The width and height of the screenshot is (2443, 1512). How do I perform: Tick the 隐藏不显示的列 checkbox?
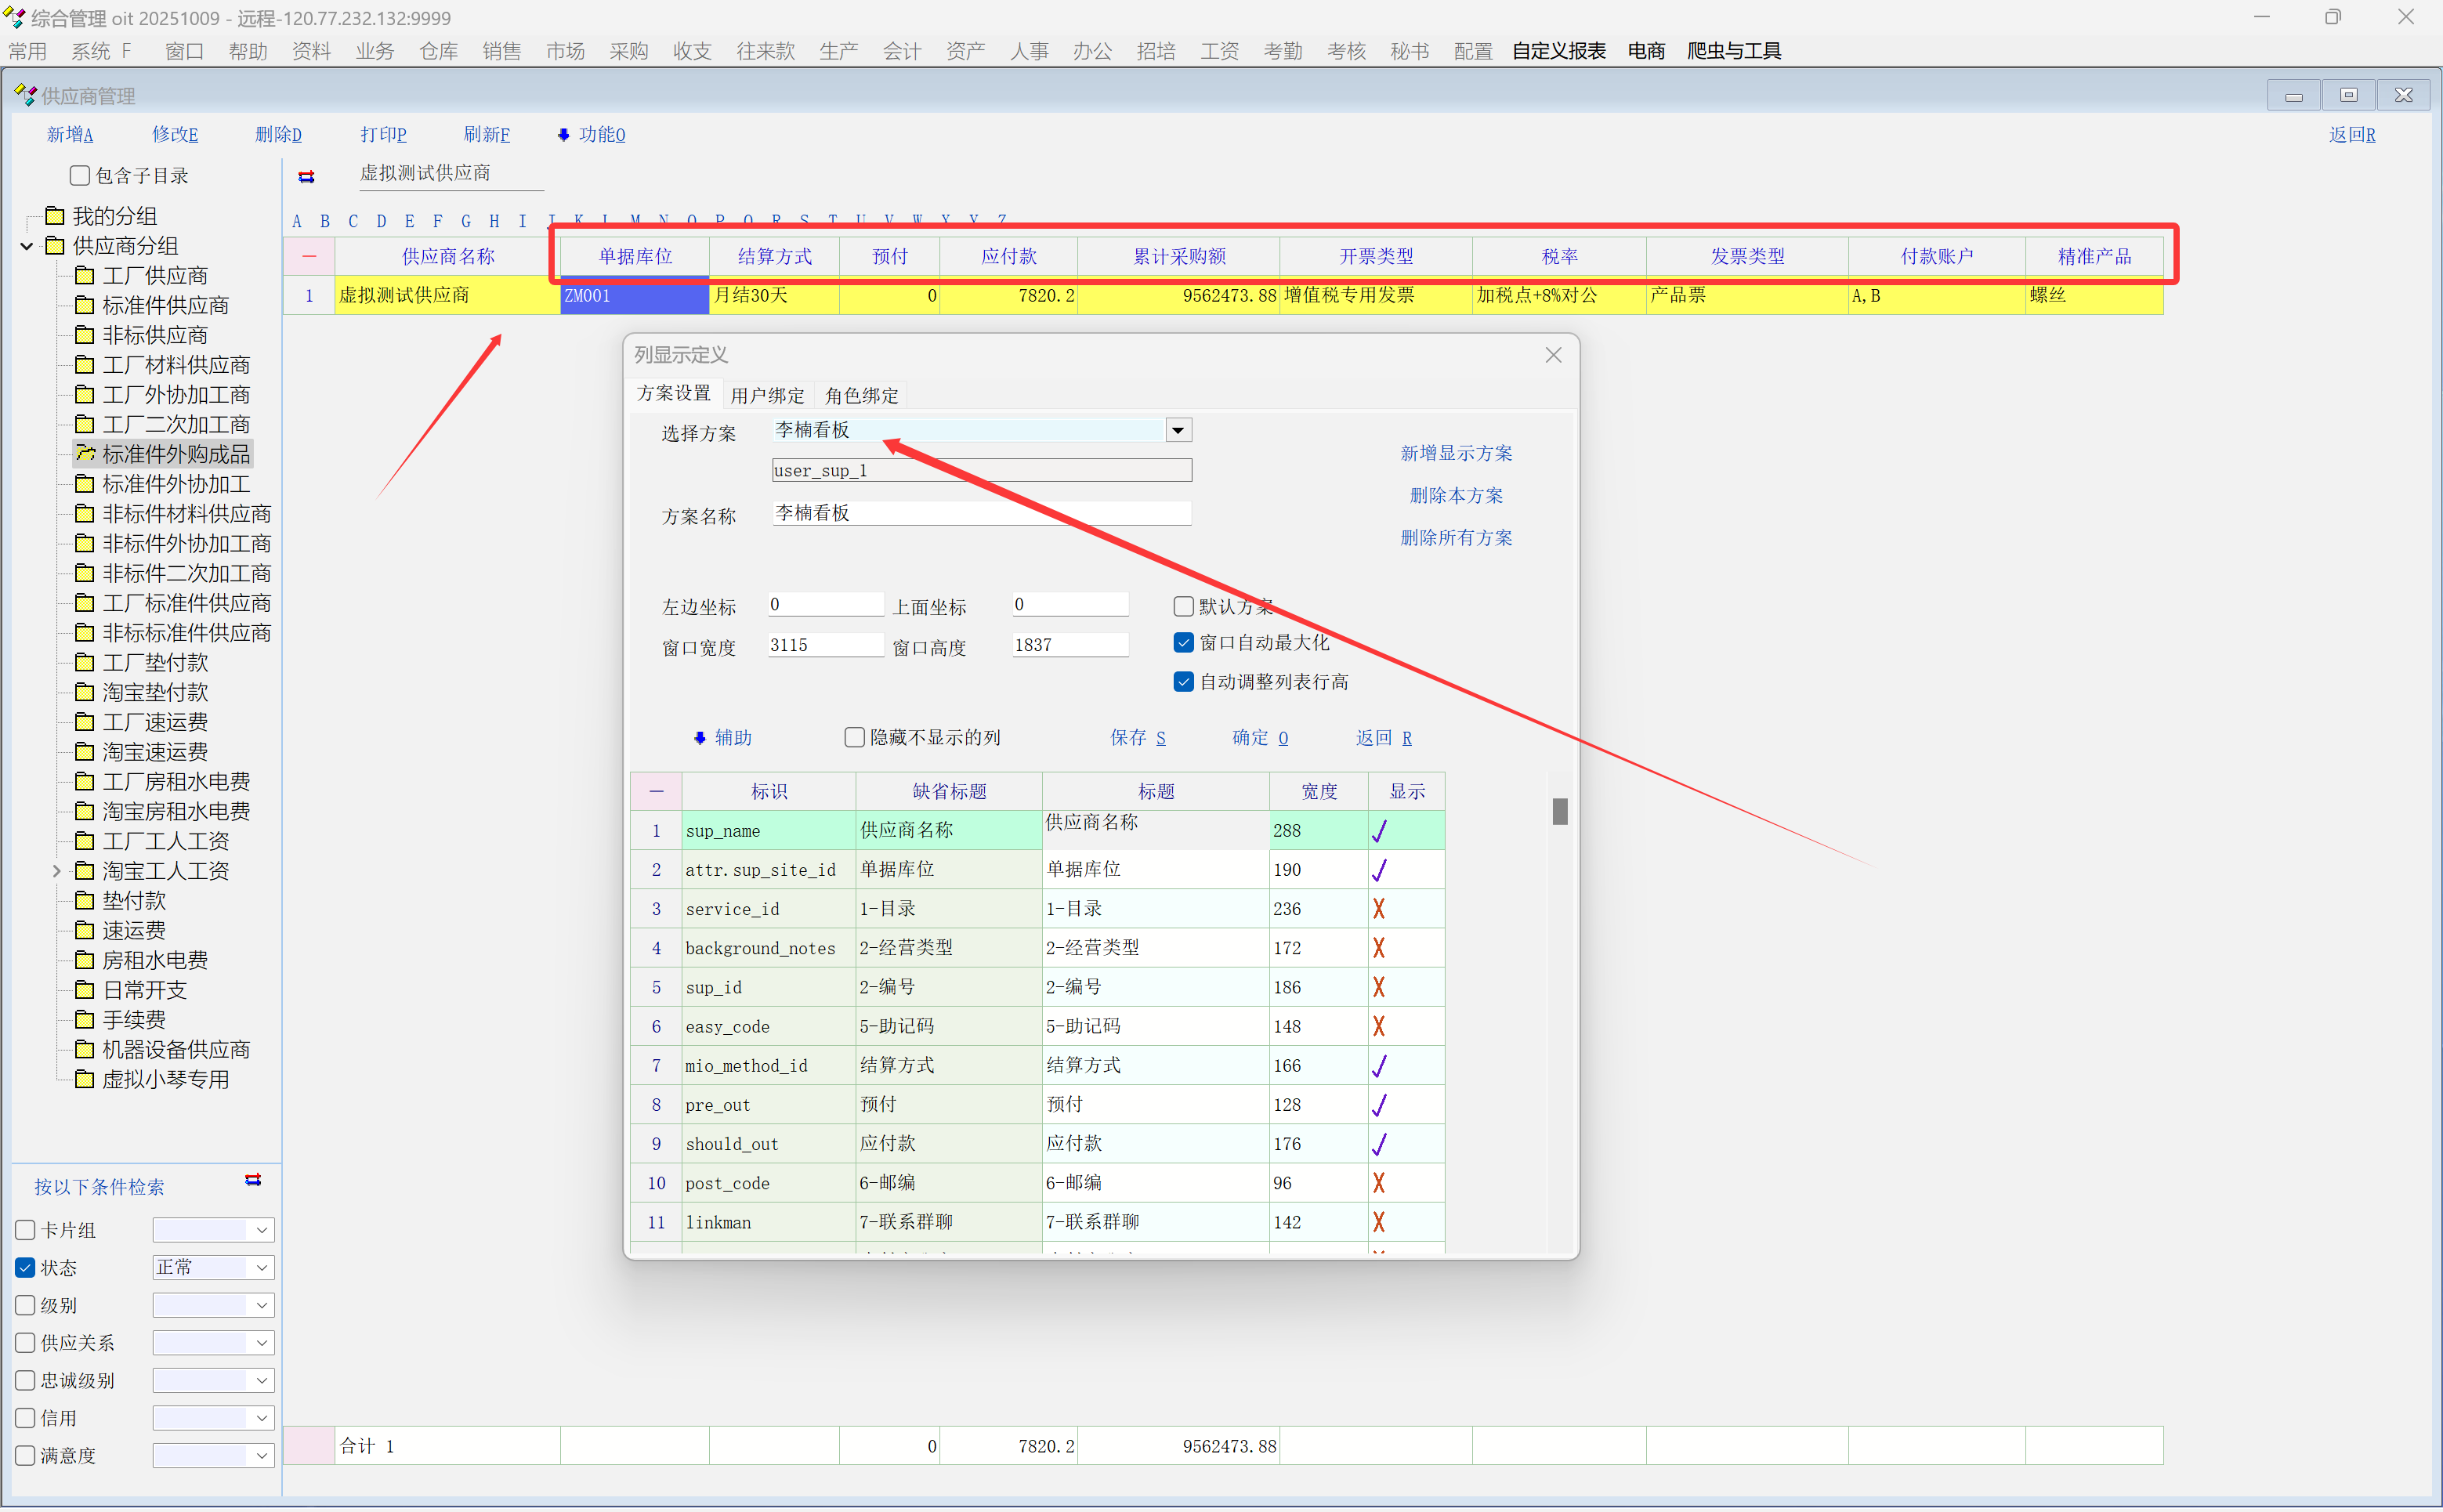pos(854,737)
